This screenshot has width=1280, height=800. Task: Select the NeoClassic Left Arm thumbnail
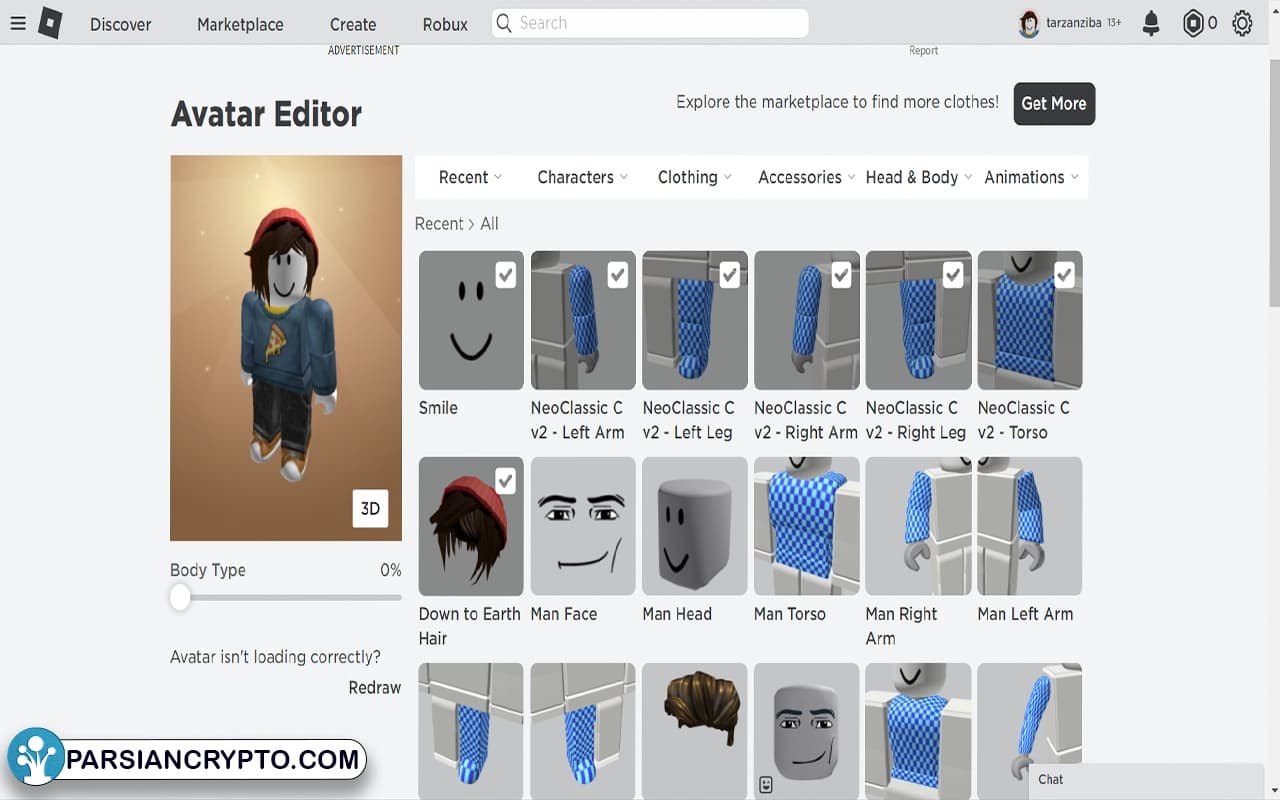583,320
